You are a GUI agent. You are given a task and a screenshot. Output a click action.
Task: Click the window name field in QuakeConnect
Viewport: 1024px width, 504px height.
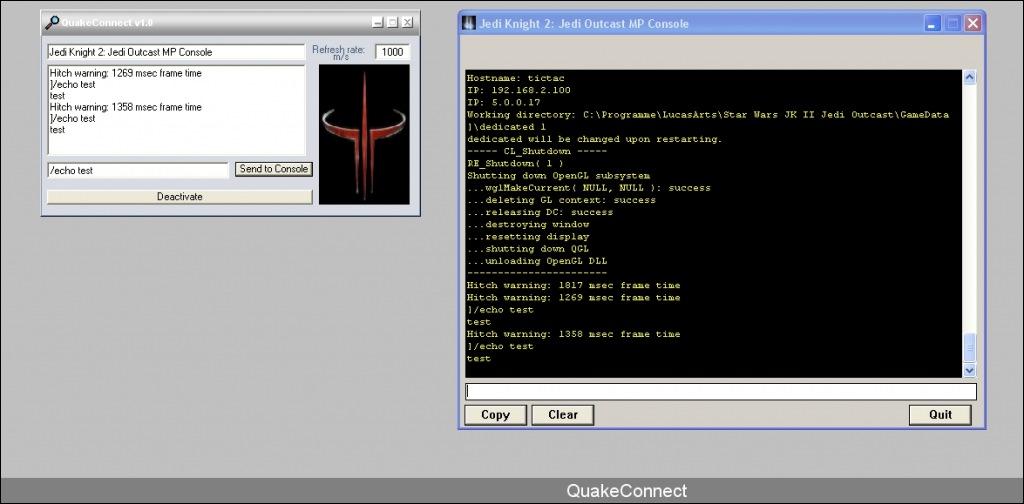[175, 52]
